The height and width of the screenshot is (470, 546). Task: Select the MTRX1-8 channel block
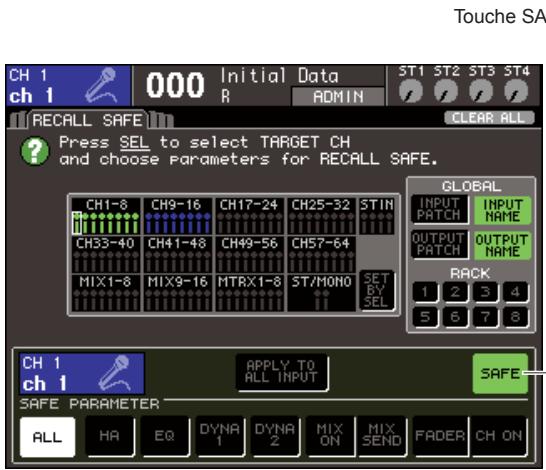click(x=249, y=293)
